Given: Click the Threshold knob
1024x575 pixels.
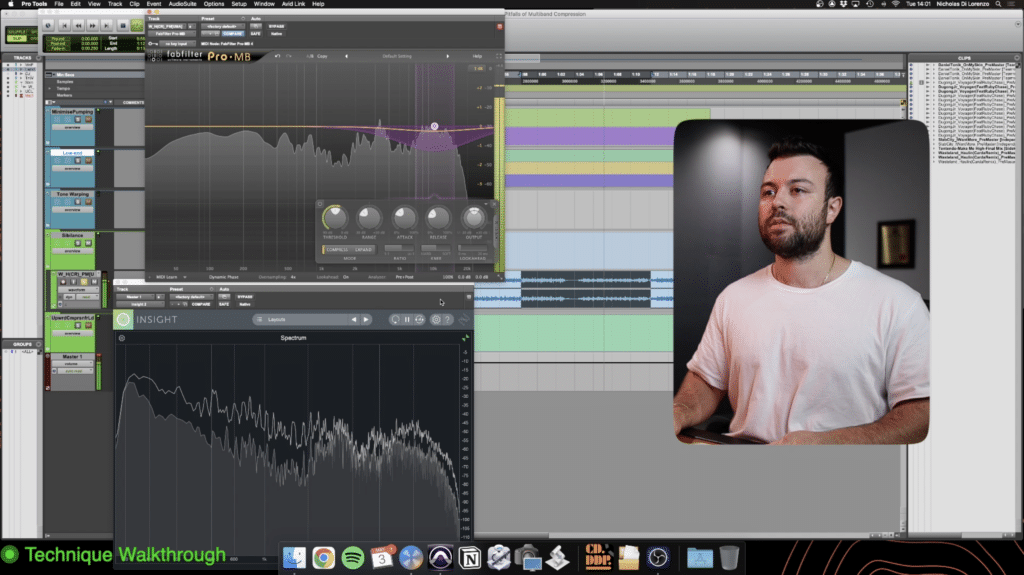Looking at the screenshot, I should click(x=334, y=218).
